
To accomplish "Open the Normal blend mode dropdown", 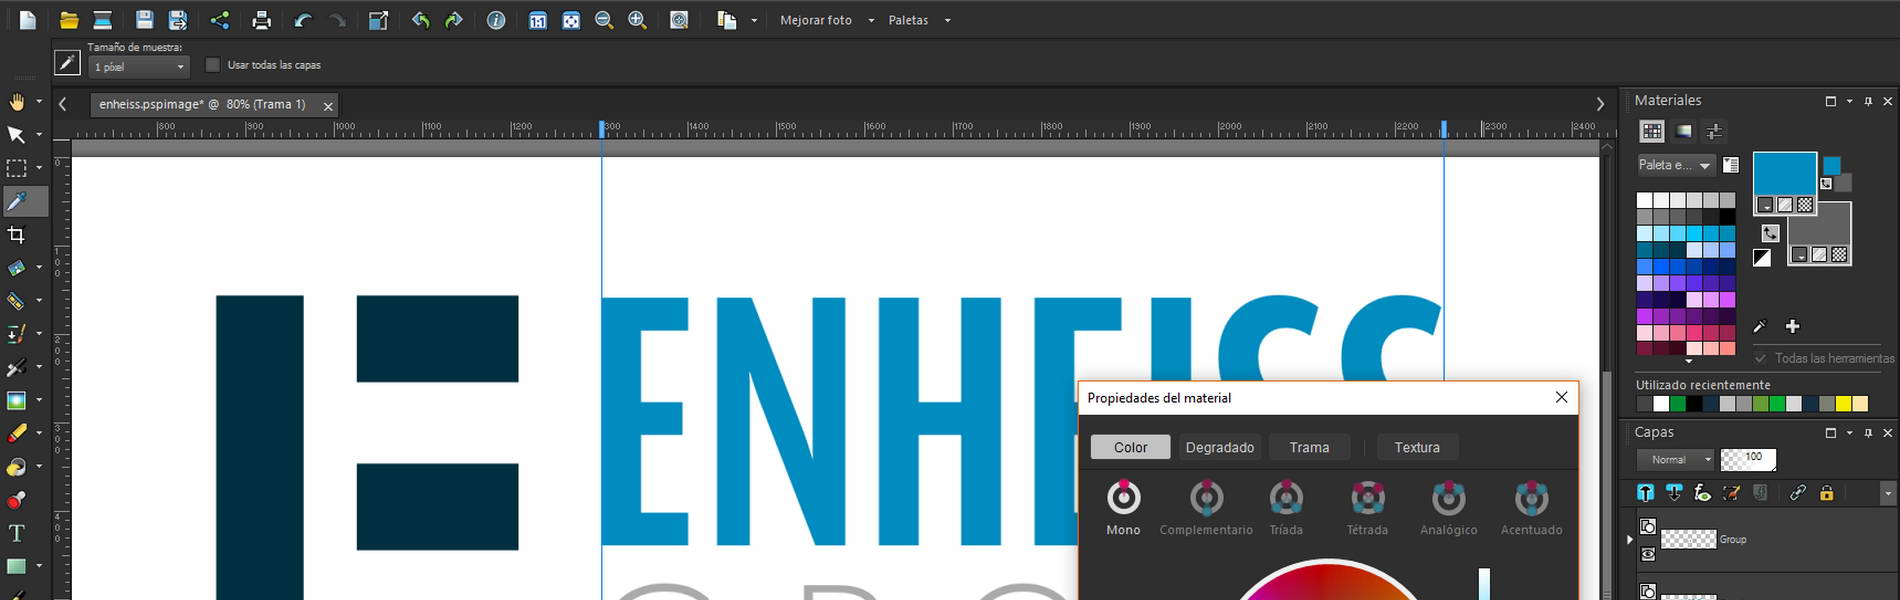I will (x=1675, y=460).
